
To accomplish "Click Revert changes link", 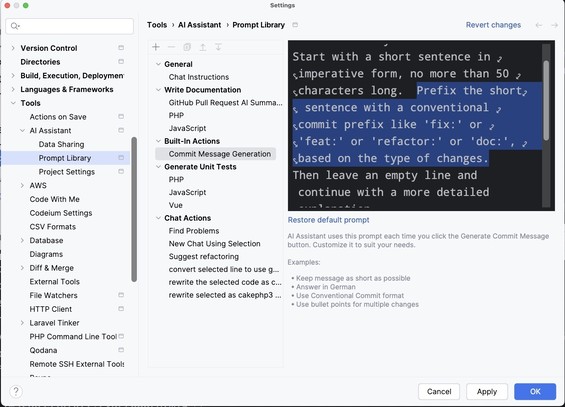I will [493, 25].
